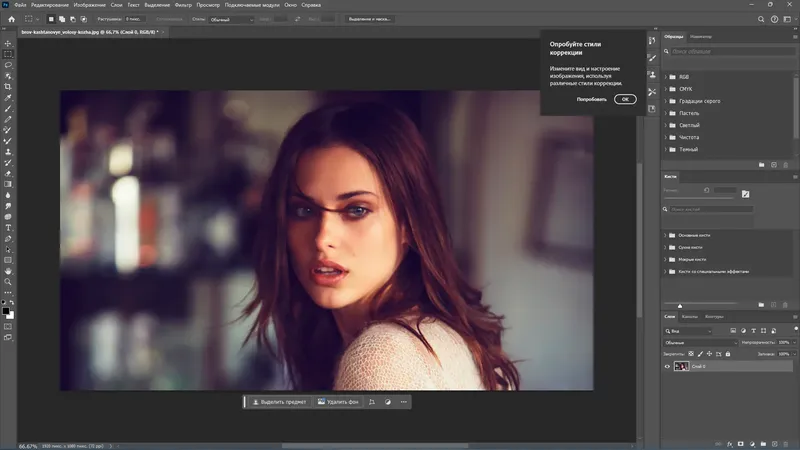The image size is (800, 450).
Task: Select the Hand tool
Action: point(8,270)
